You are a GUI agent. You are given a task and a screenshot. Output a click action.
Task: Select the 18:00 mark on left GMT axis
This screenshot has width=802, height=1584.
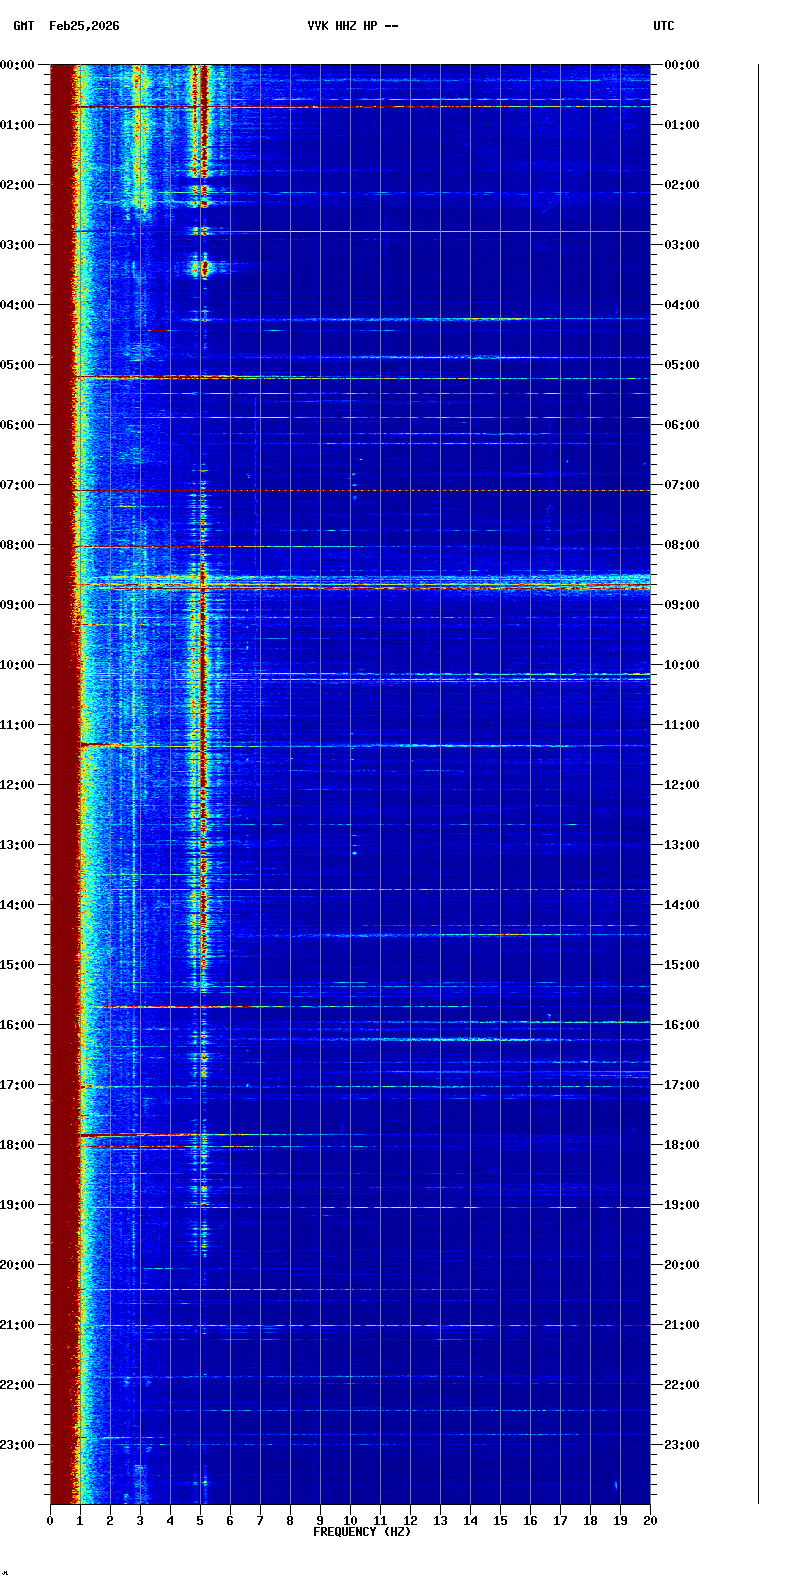[x=20, y=1145]
